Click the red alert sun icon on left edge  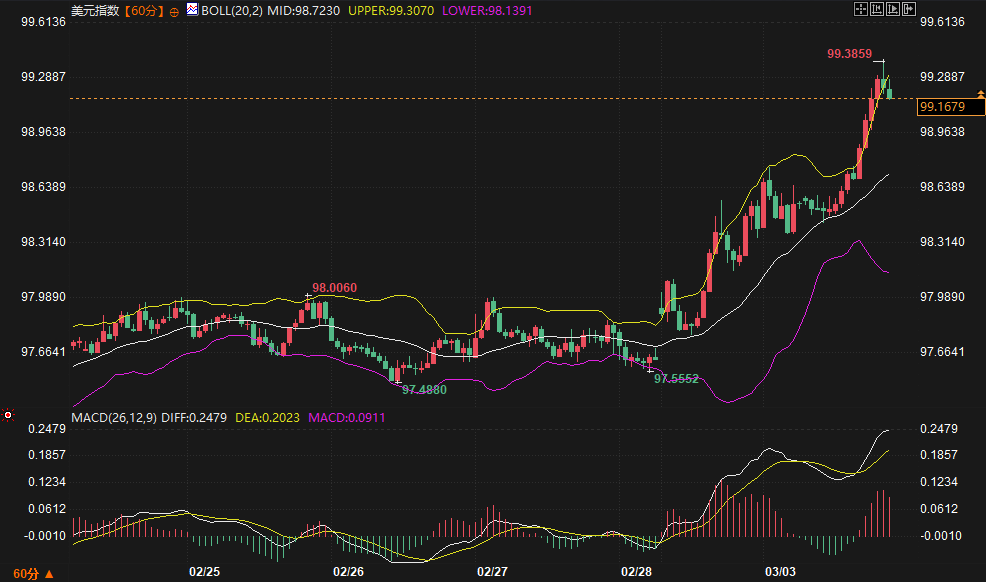click(x=8, y=414)
